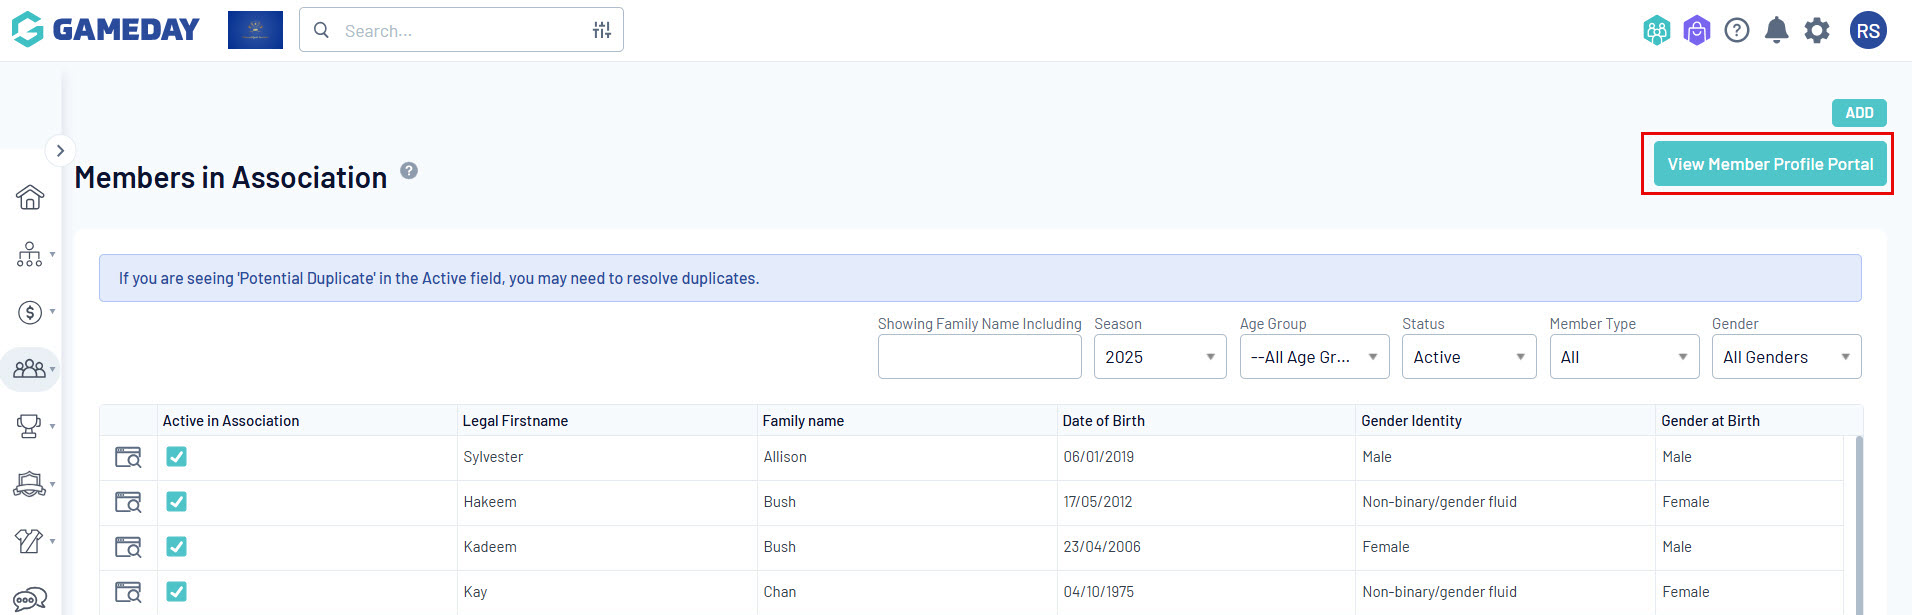
Task: Expand the Status dropdown showing Active
Action: (x=1468, y=357)
